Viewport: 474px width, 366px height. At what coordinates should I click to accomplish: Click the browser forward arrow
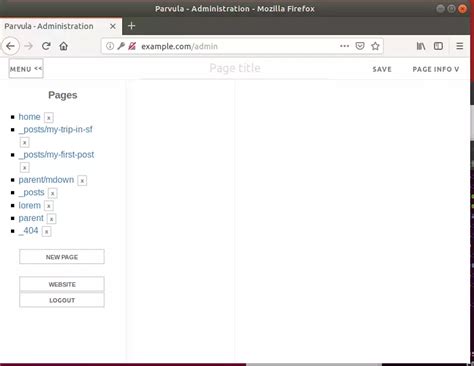tap(29, 46)
